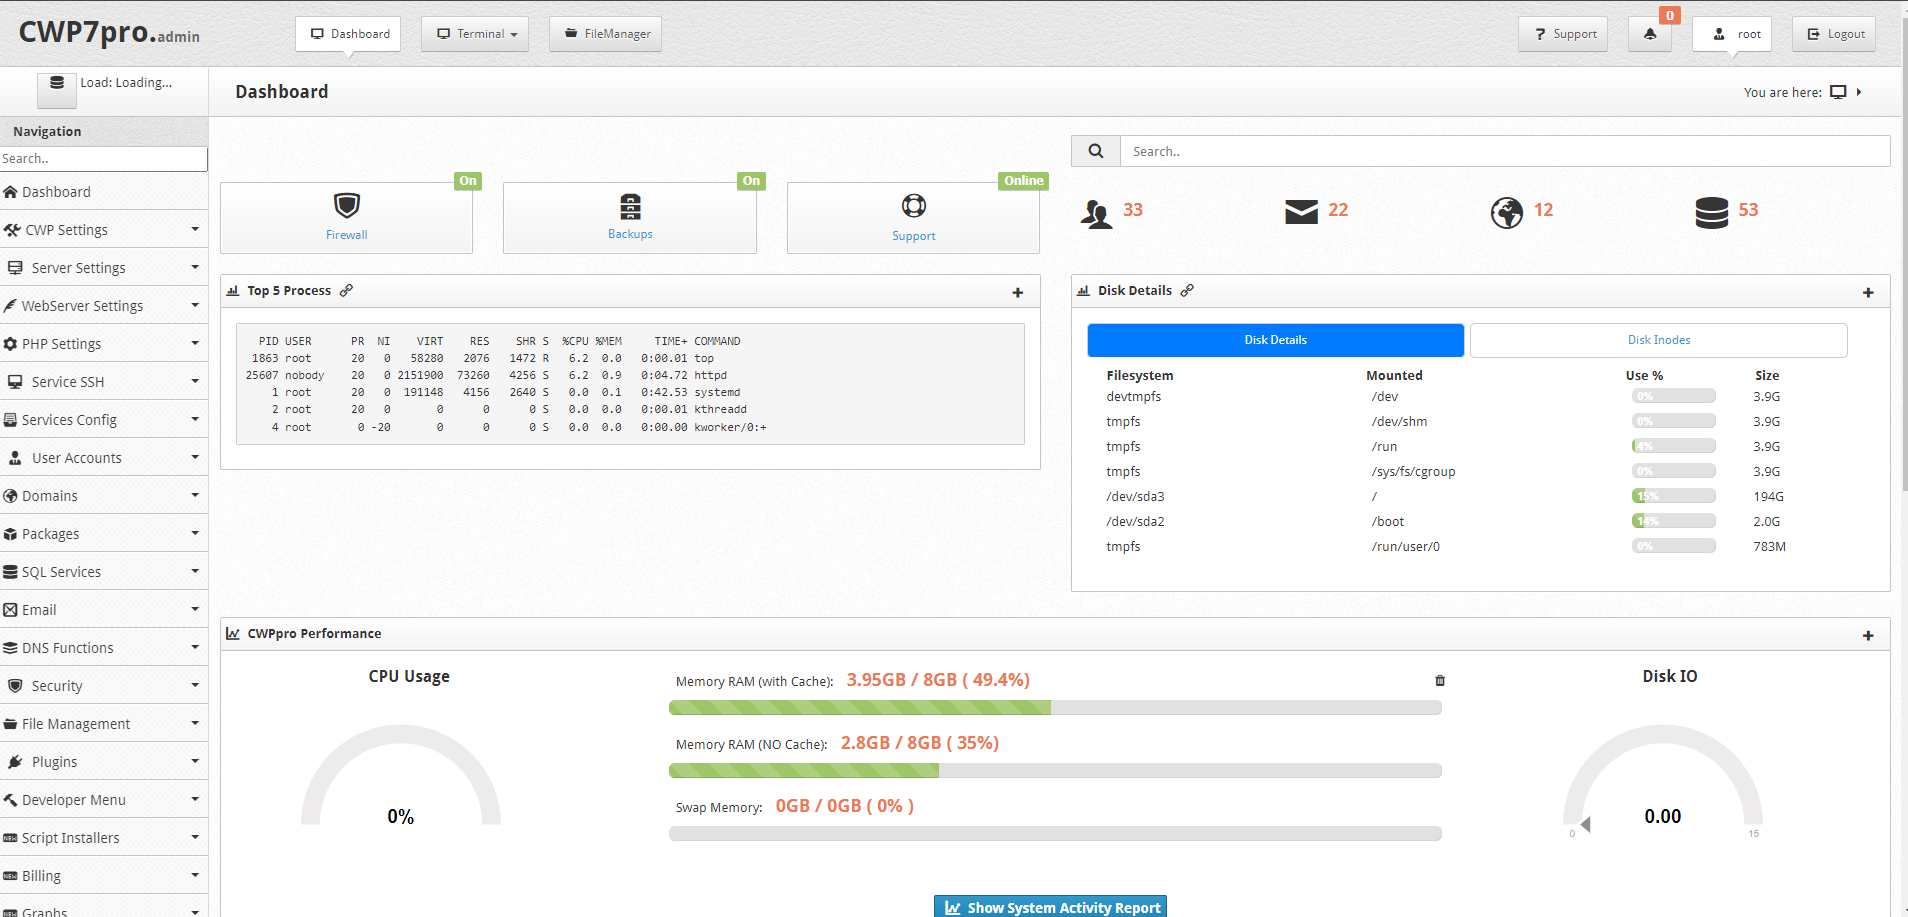The width and height of the screenshot is (1908, 917).
Task: Click the database icon showing 53
Action: pyautogui.click(x=1712, y=212)
